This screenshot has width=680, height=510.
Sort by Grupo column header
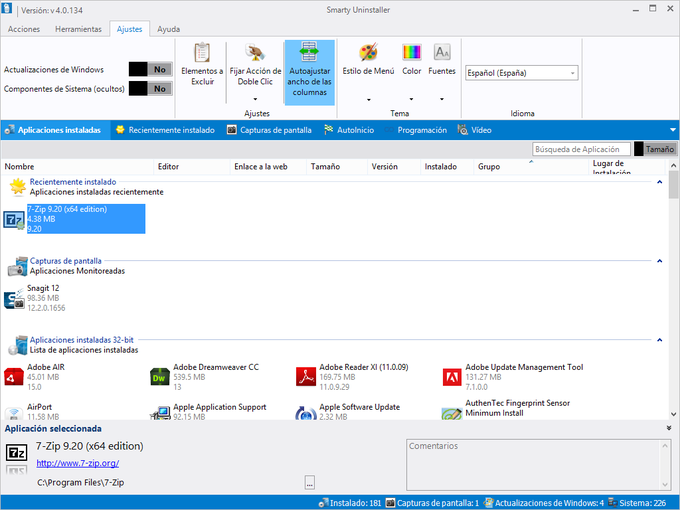(x=530, y=167)
